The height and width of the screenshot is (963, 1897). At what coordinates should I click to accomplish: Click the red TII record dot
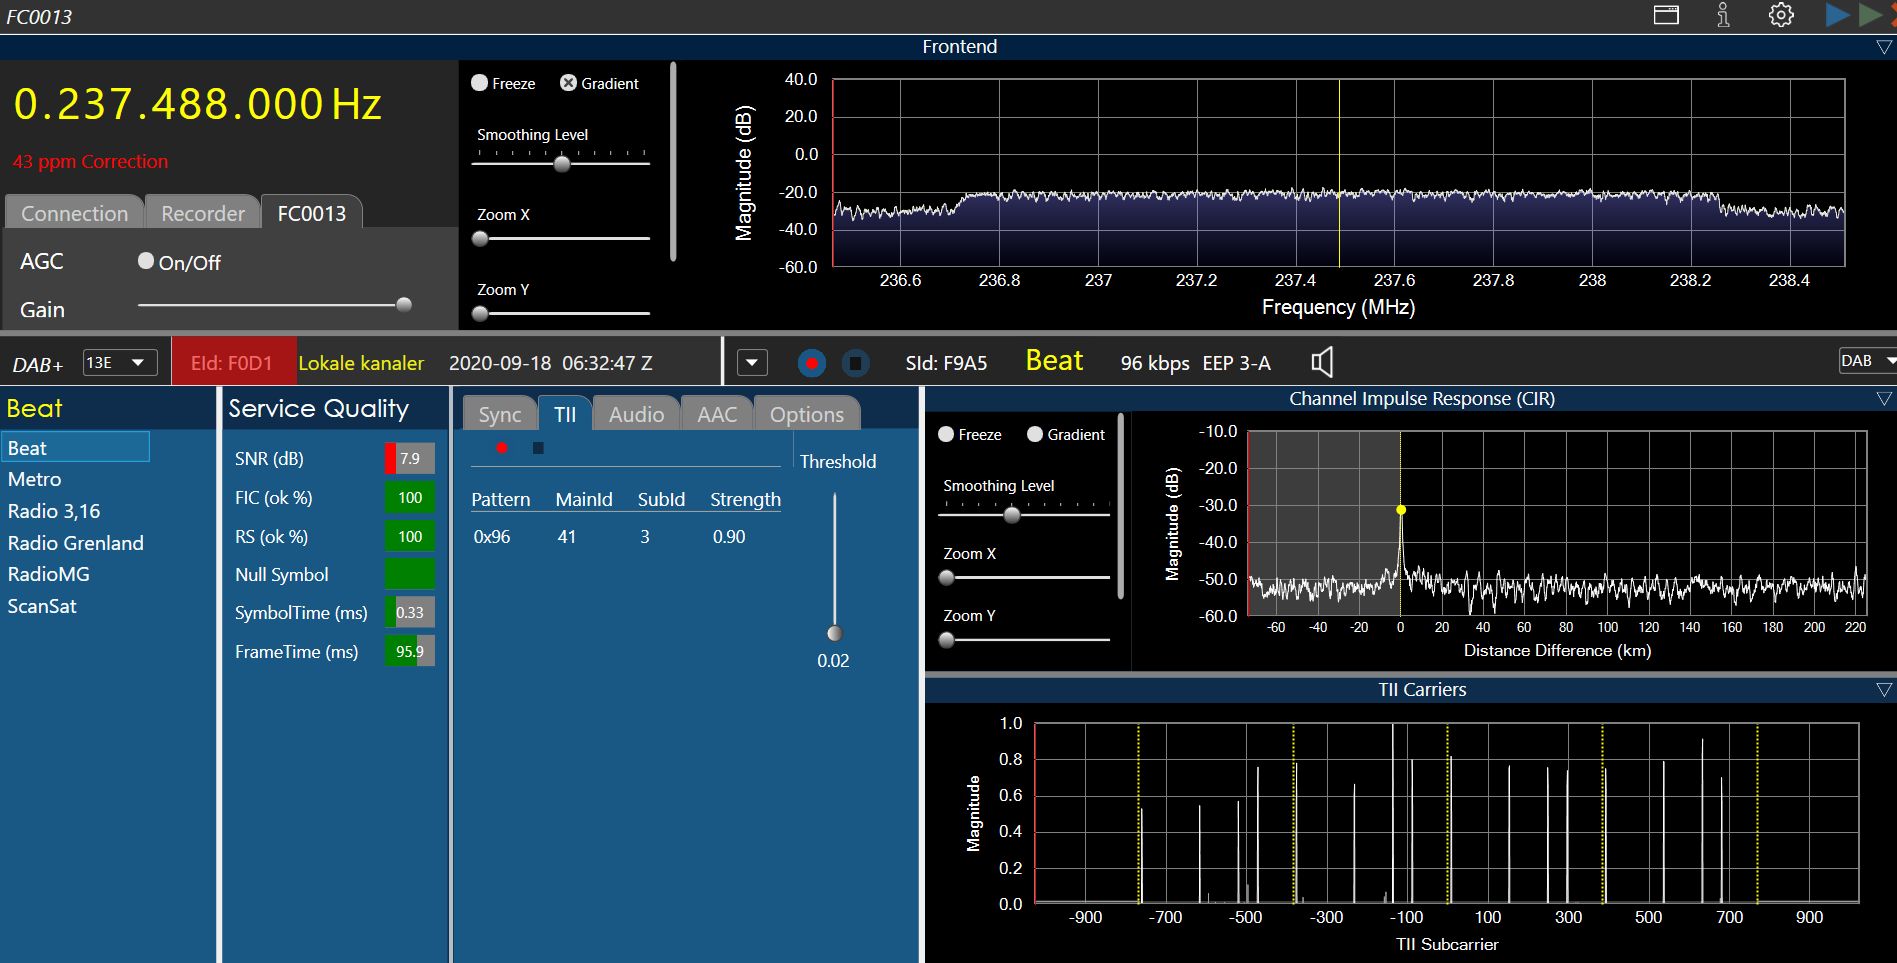click(502, 448)
